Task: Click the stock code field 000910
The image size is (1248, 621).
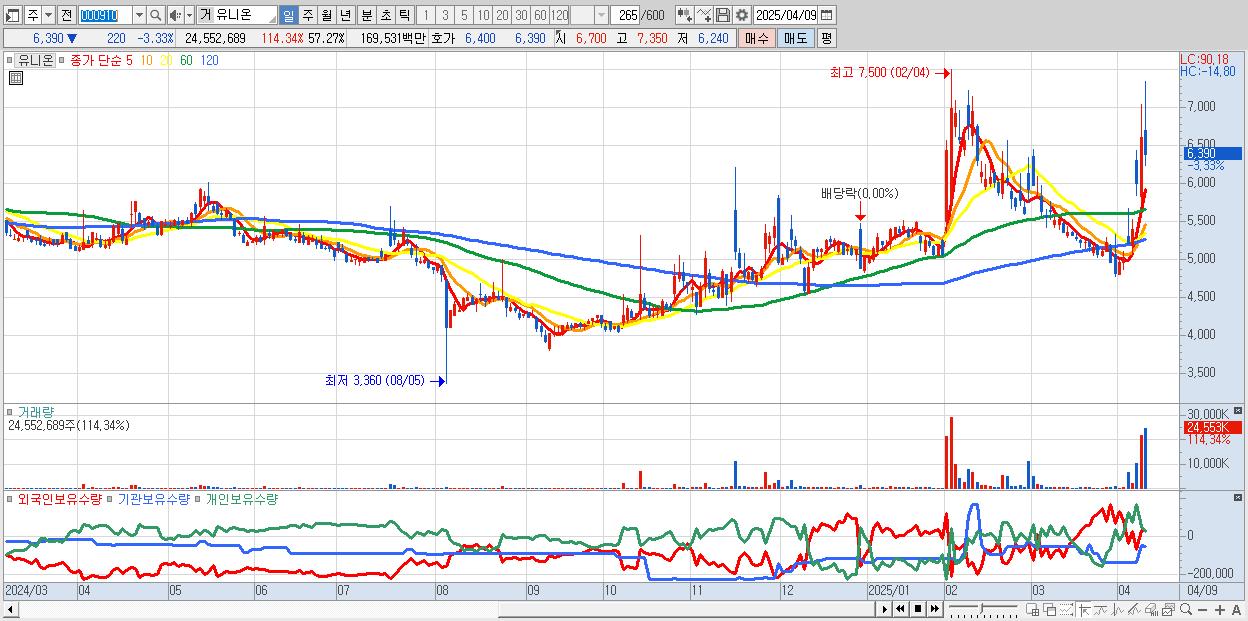Action: [x=105, y=15]
